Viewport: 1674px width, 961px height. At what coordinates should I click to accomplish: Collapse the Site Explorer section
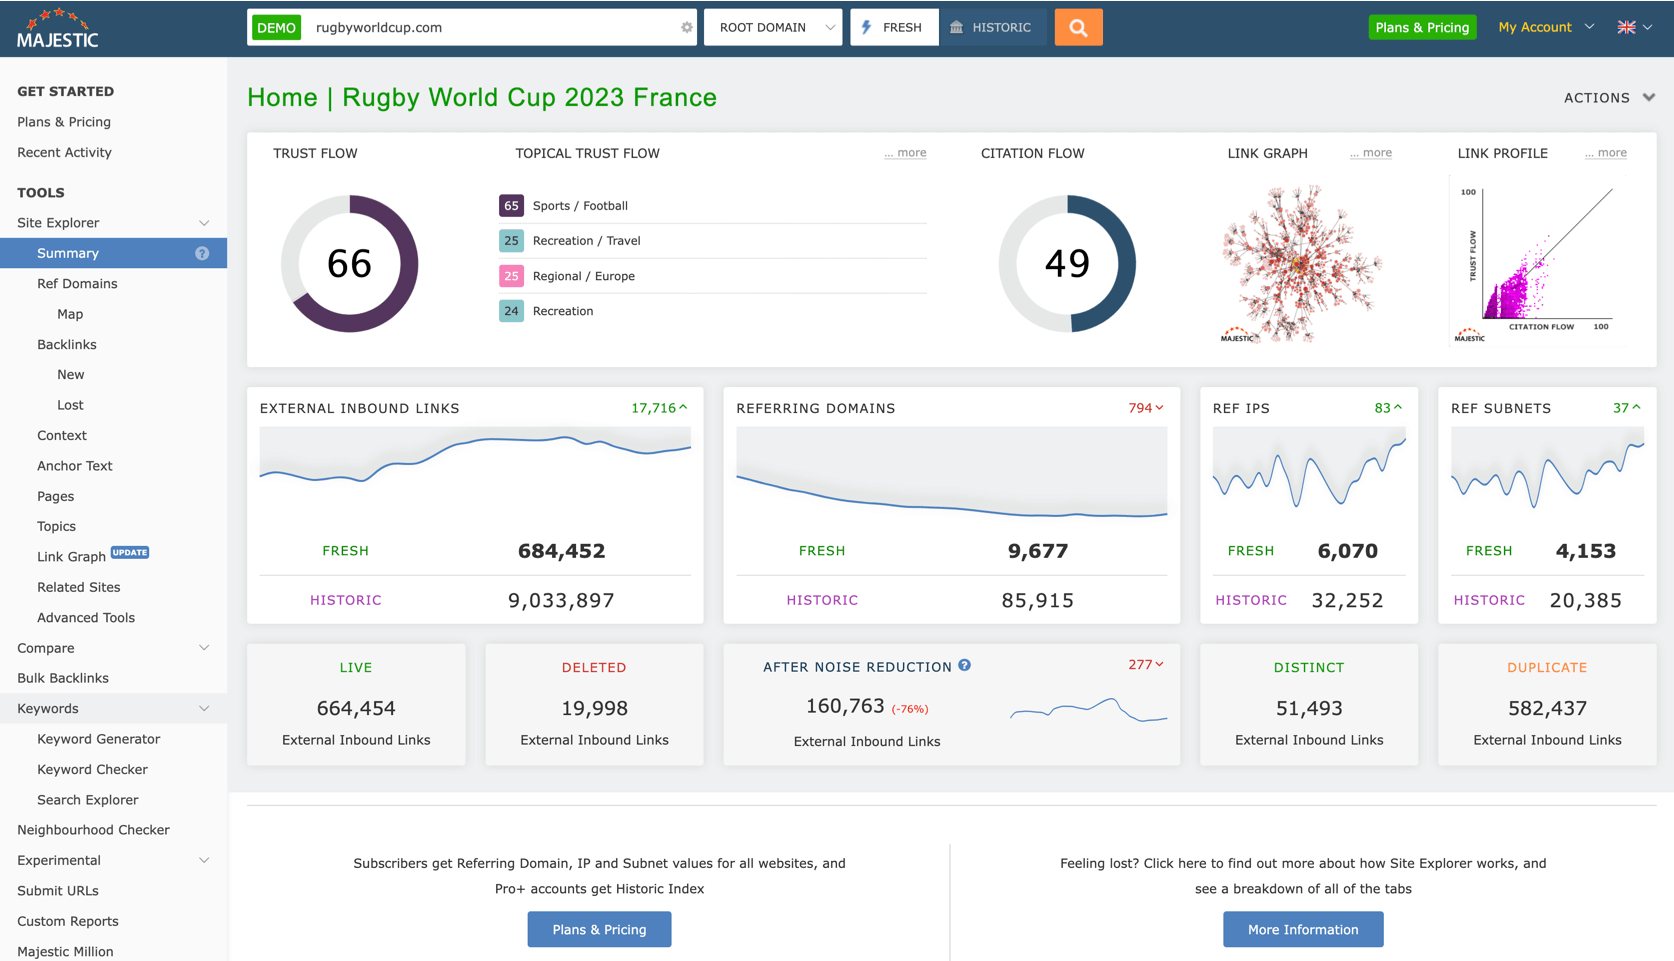coord(204,223)
